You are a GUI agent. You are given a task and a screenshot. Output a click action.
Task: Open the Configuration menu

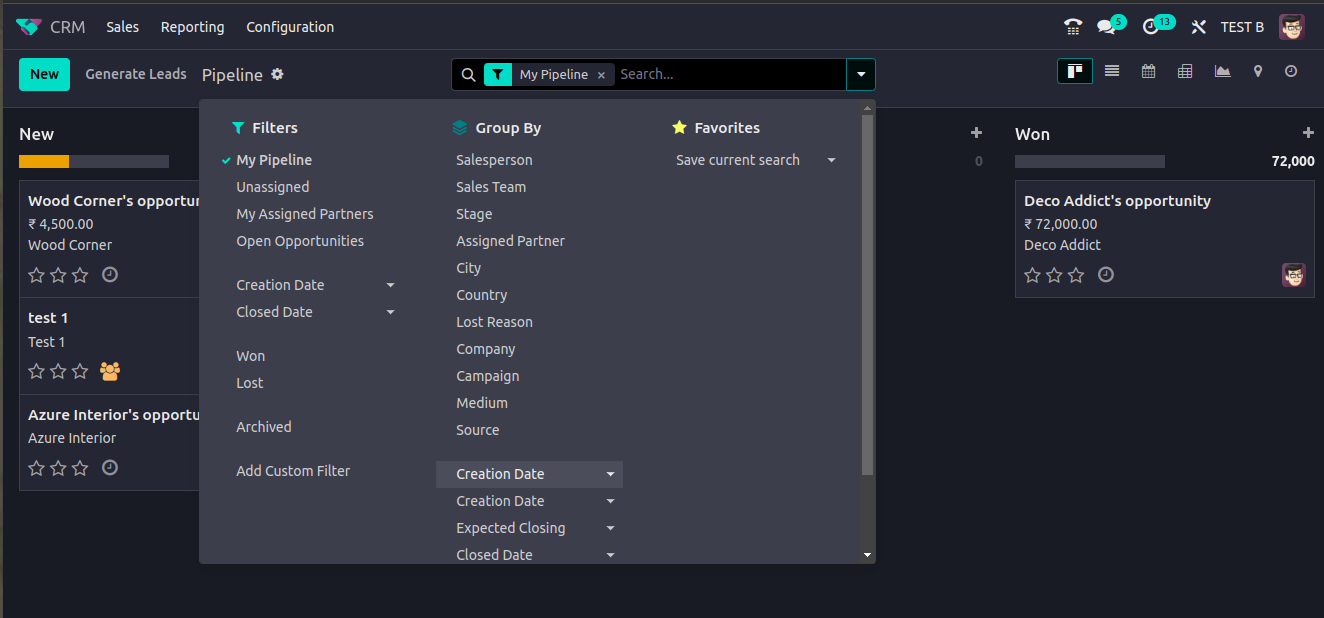click(x=290, y=27)
